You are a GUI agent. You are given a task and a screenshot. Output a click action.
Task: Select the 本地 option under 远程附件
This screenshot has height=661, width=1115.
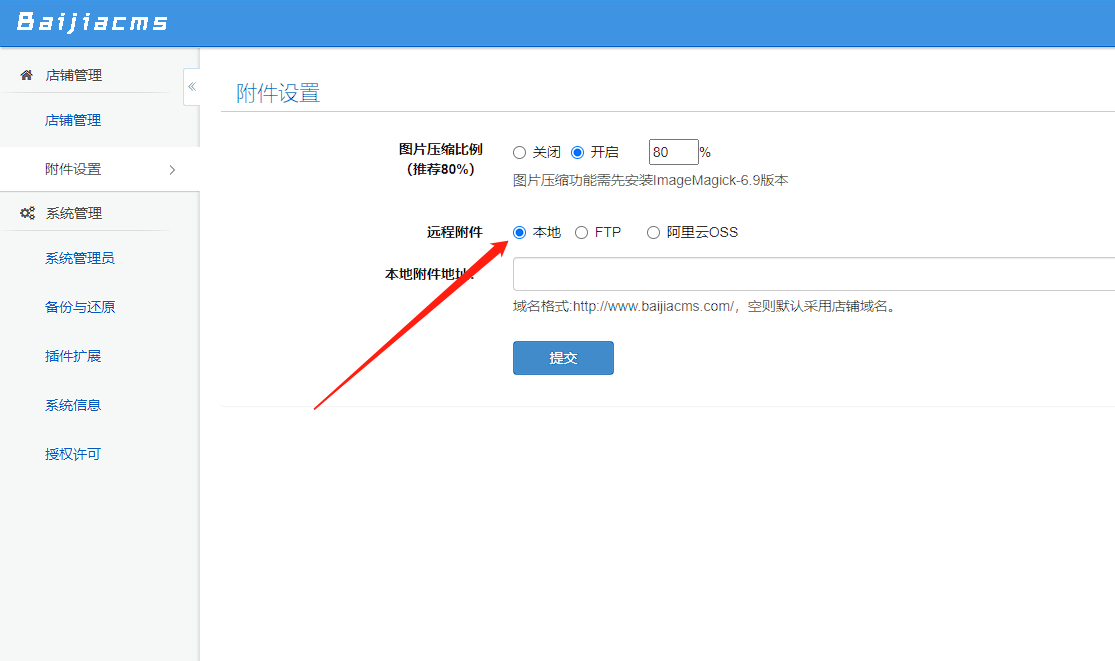click(519, 232)
